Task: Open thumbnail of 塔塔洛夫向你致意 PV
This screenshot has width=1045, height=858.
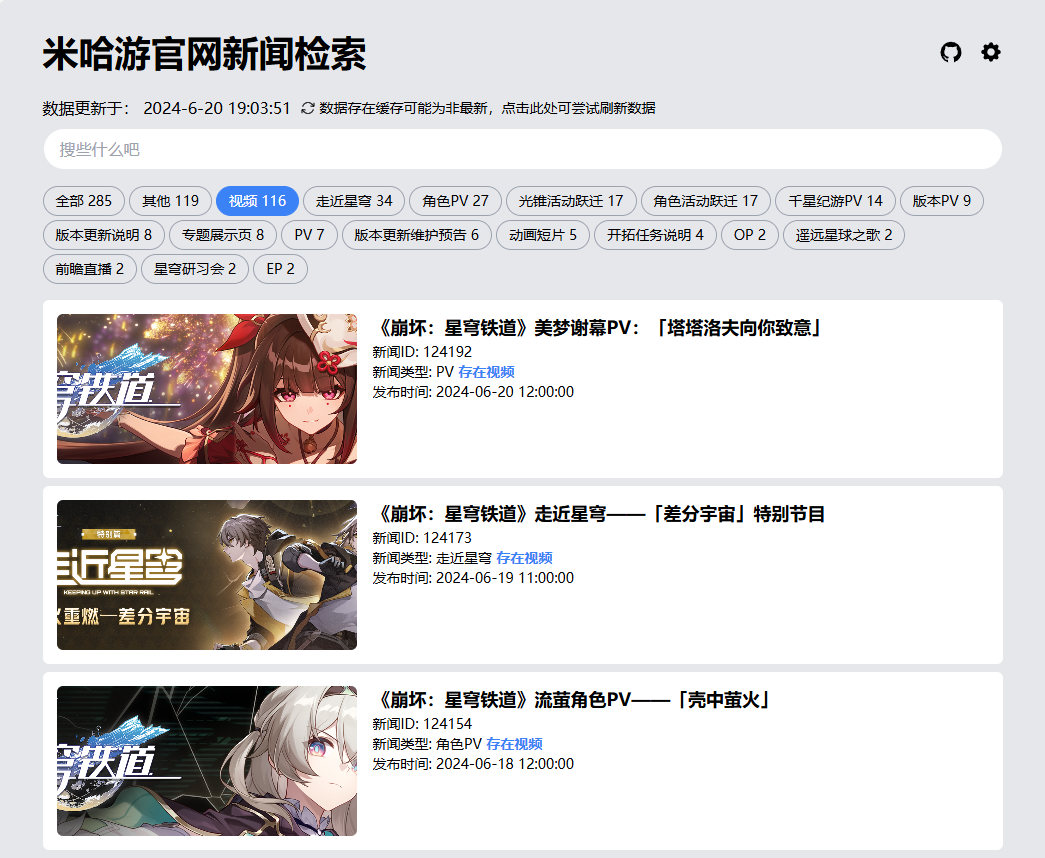Action: tap(207, 389)
